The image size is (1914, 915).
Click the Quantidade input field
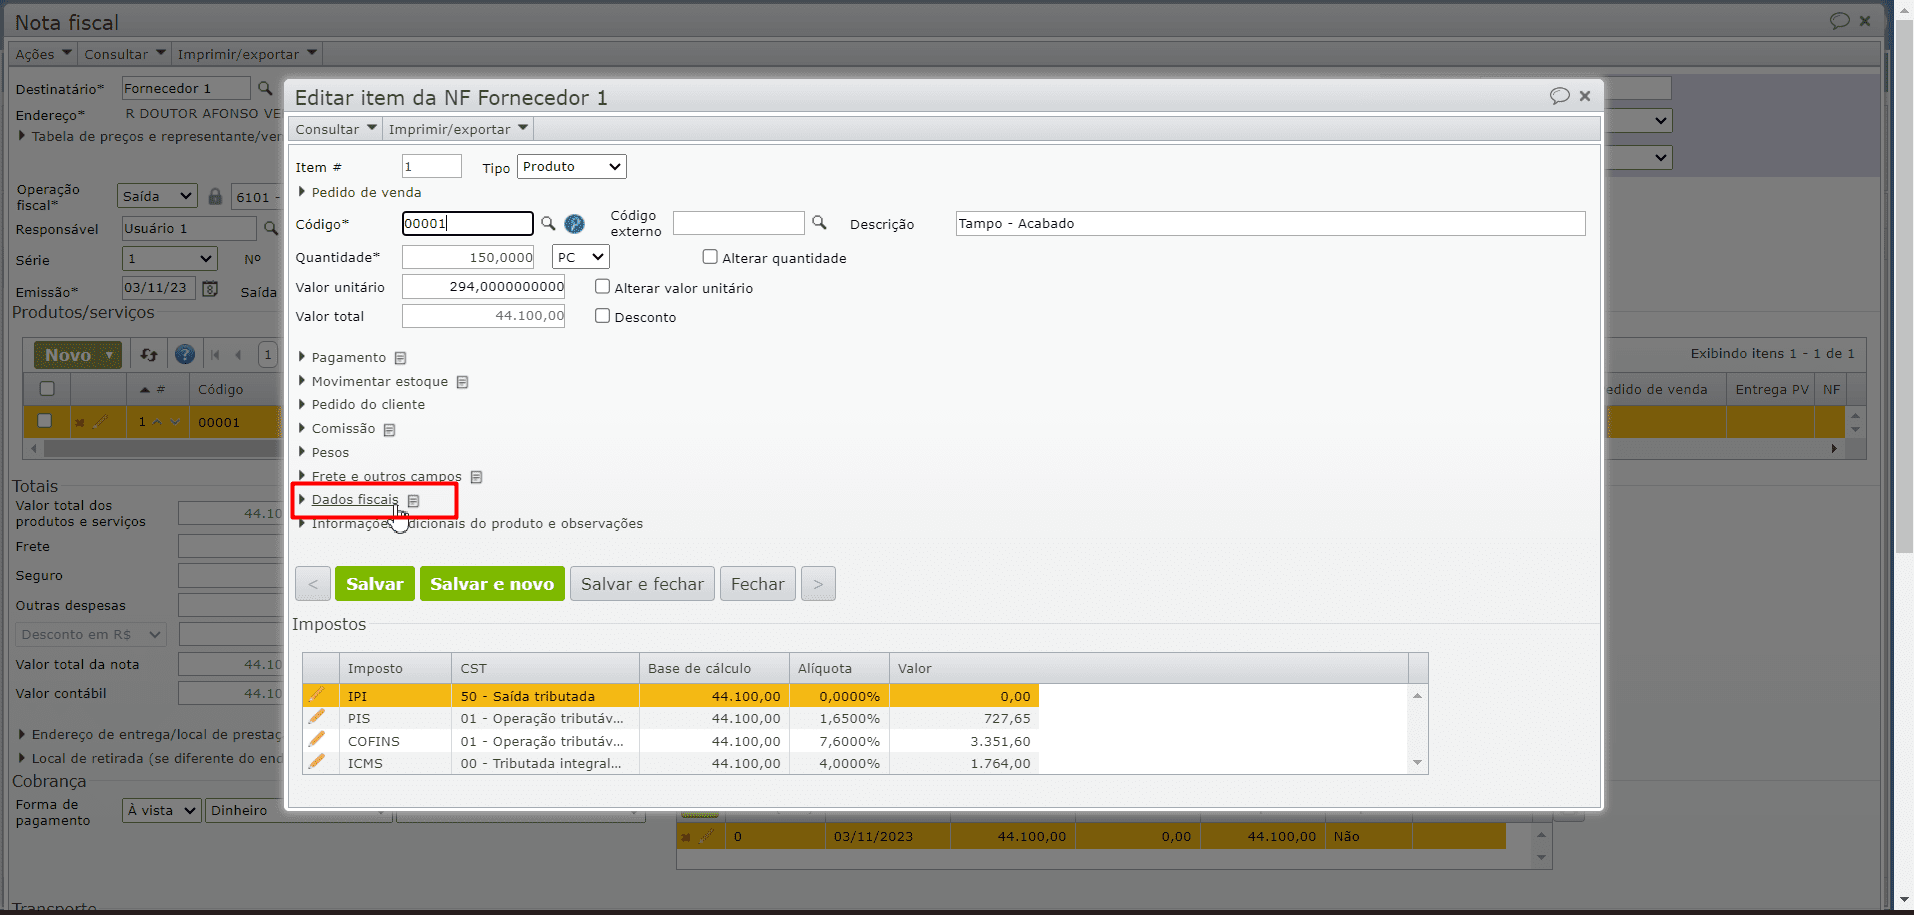coord(468,257)
